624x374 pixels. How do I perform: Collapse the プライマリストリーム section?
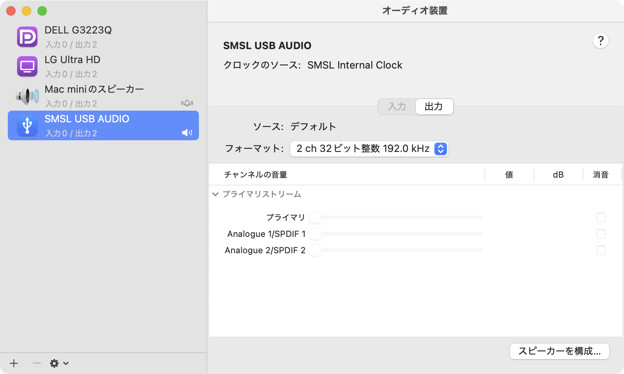point(215,194)
